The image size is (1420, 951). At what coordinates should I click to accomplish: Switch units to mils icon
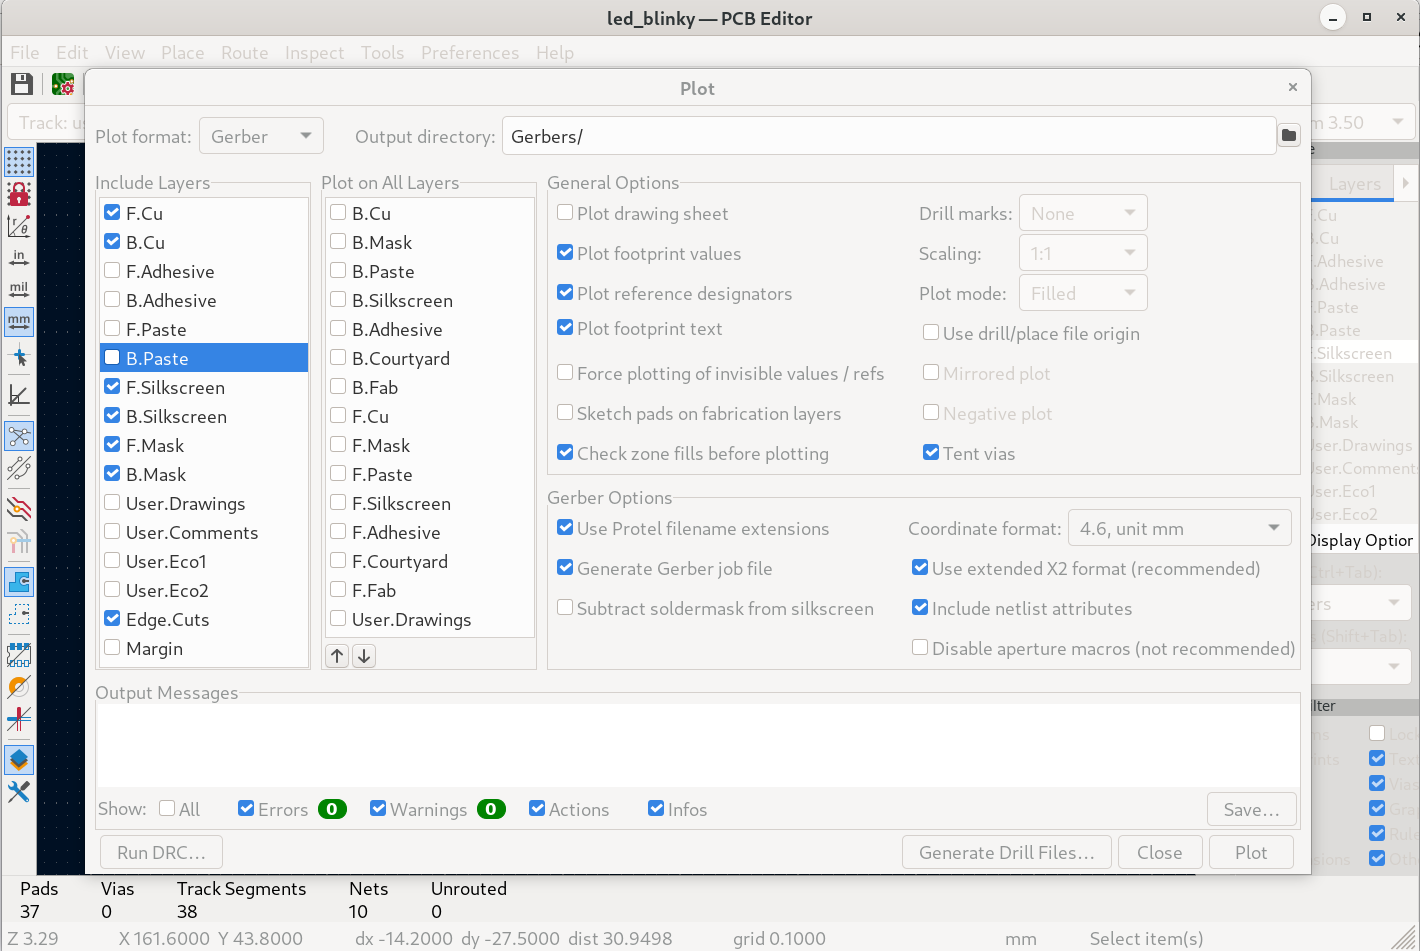19,290
